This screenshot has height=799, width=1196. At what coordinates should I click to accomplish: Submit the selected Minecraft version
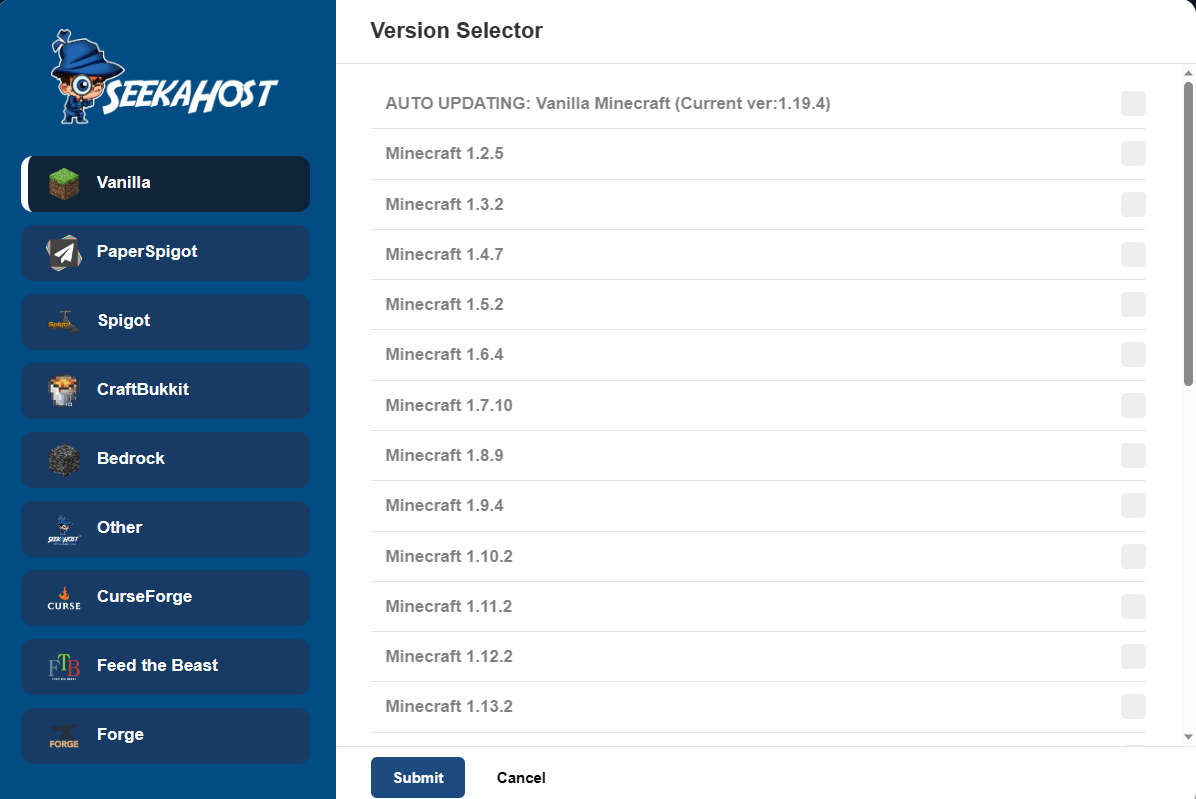[417, 777]
